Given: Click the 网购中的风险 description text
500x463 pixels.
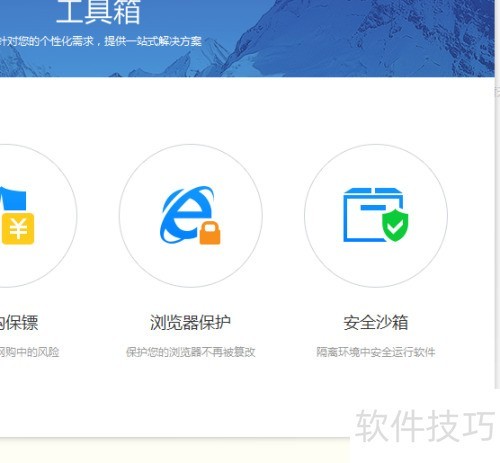Looking at the screenshot, I should coord(29,352).
